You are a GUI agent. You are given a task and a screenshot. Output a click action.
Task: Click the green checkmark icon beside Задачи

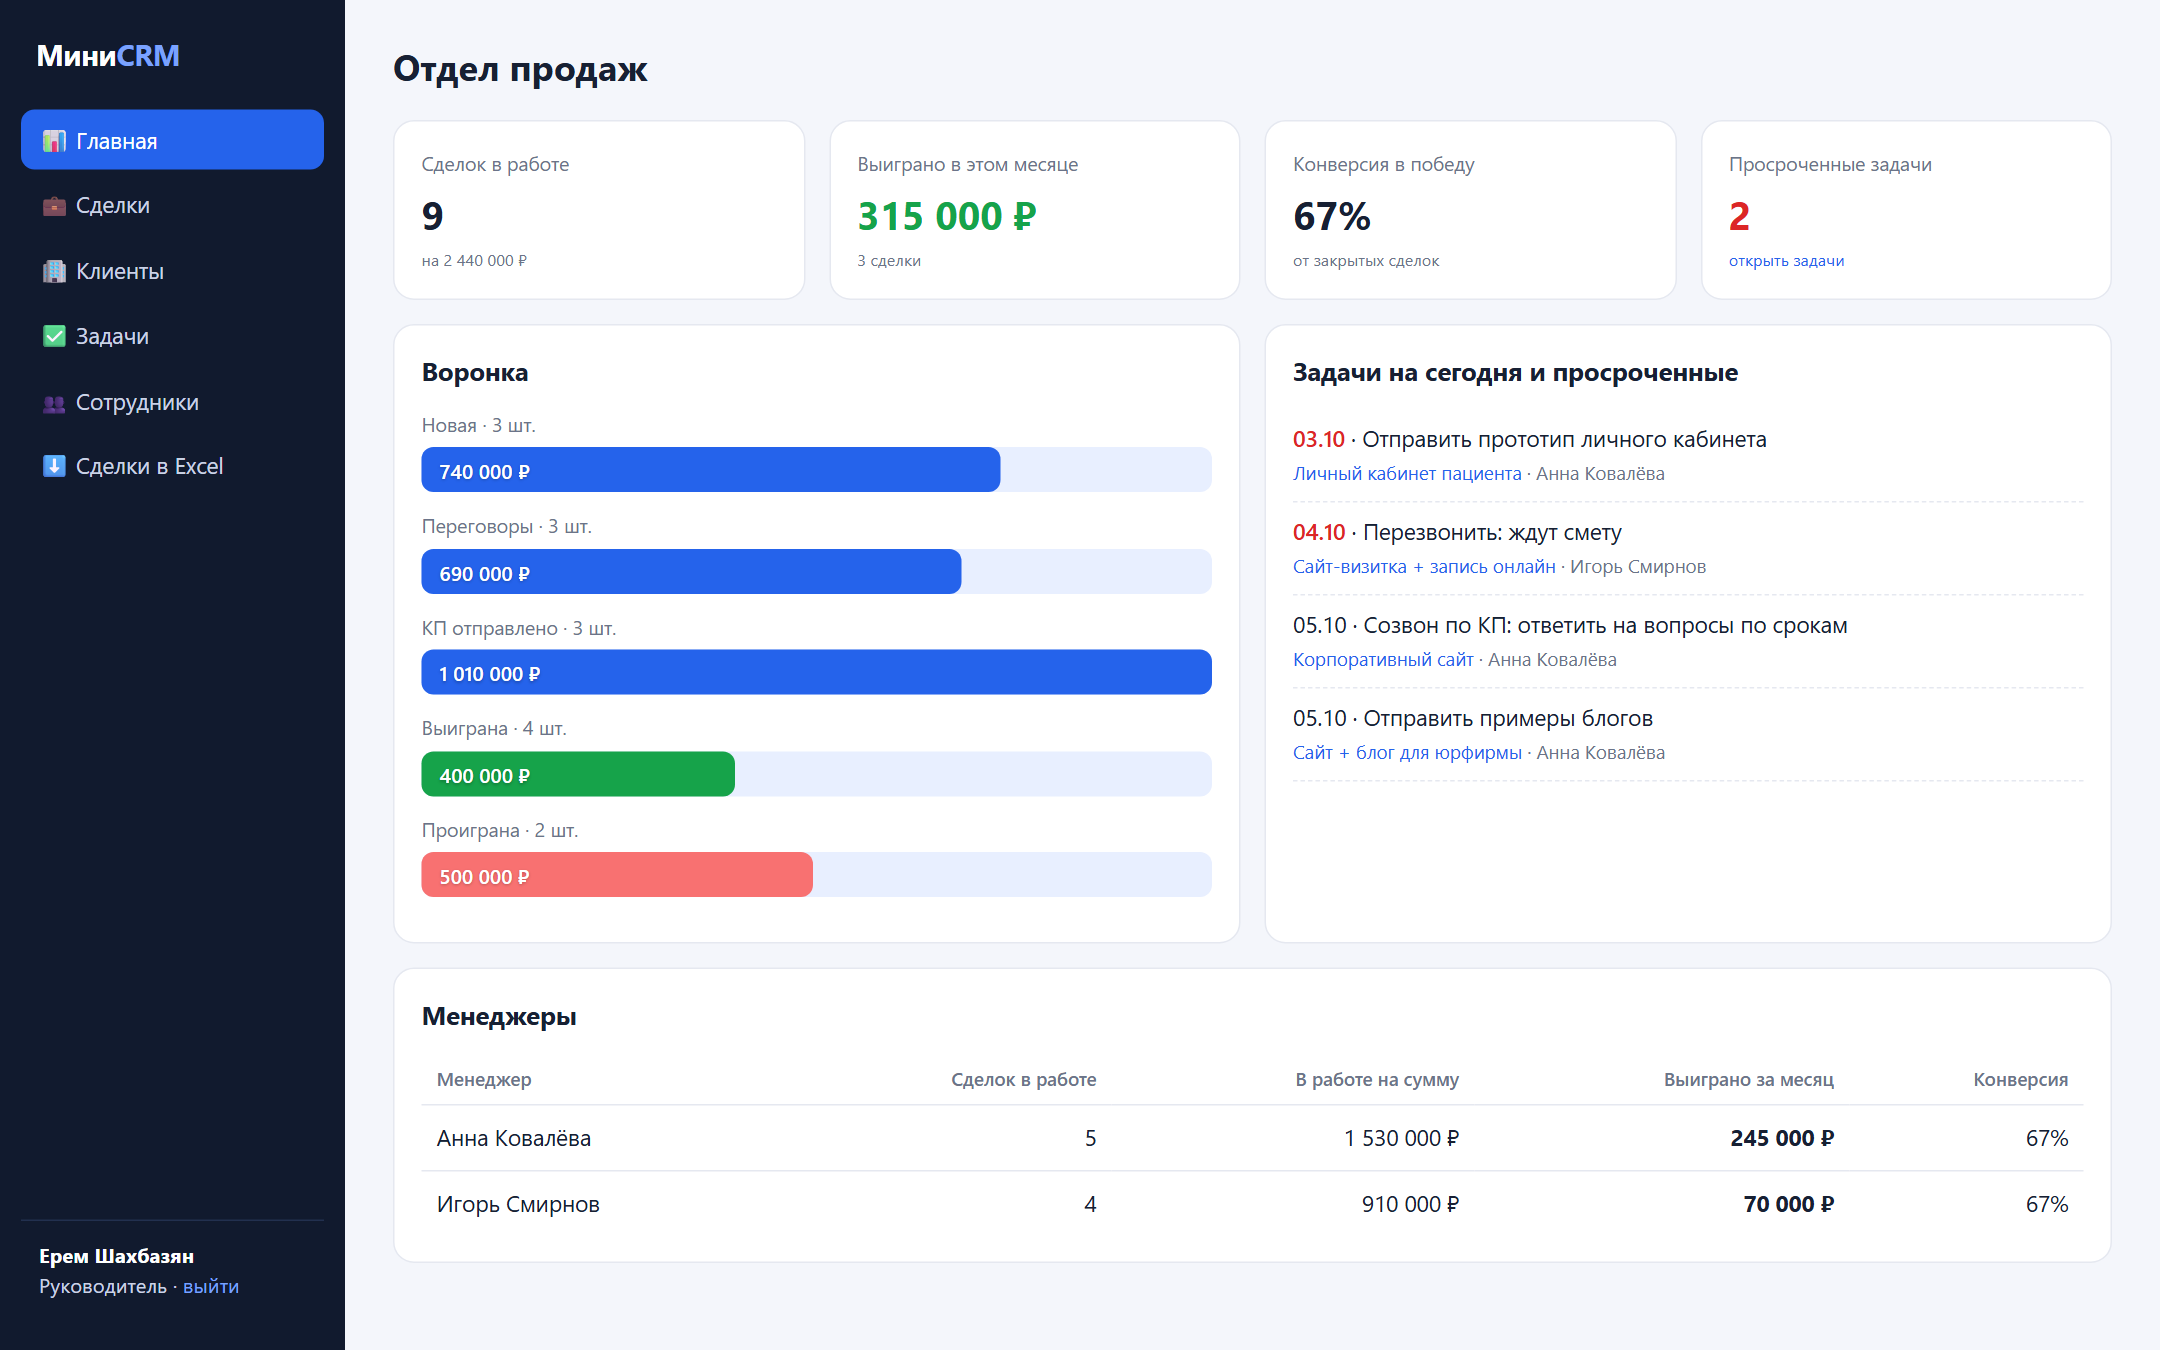[54, 336]
